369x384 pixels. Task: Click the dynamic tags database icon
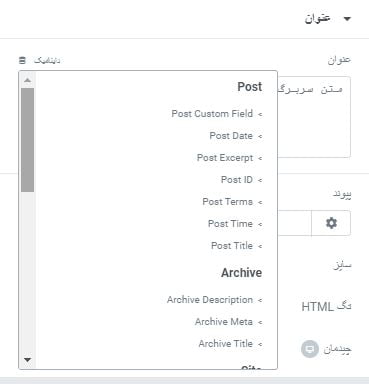pos(22,60)
